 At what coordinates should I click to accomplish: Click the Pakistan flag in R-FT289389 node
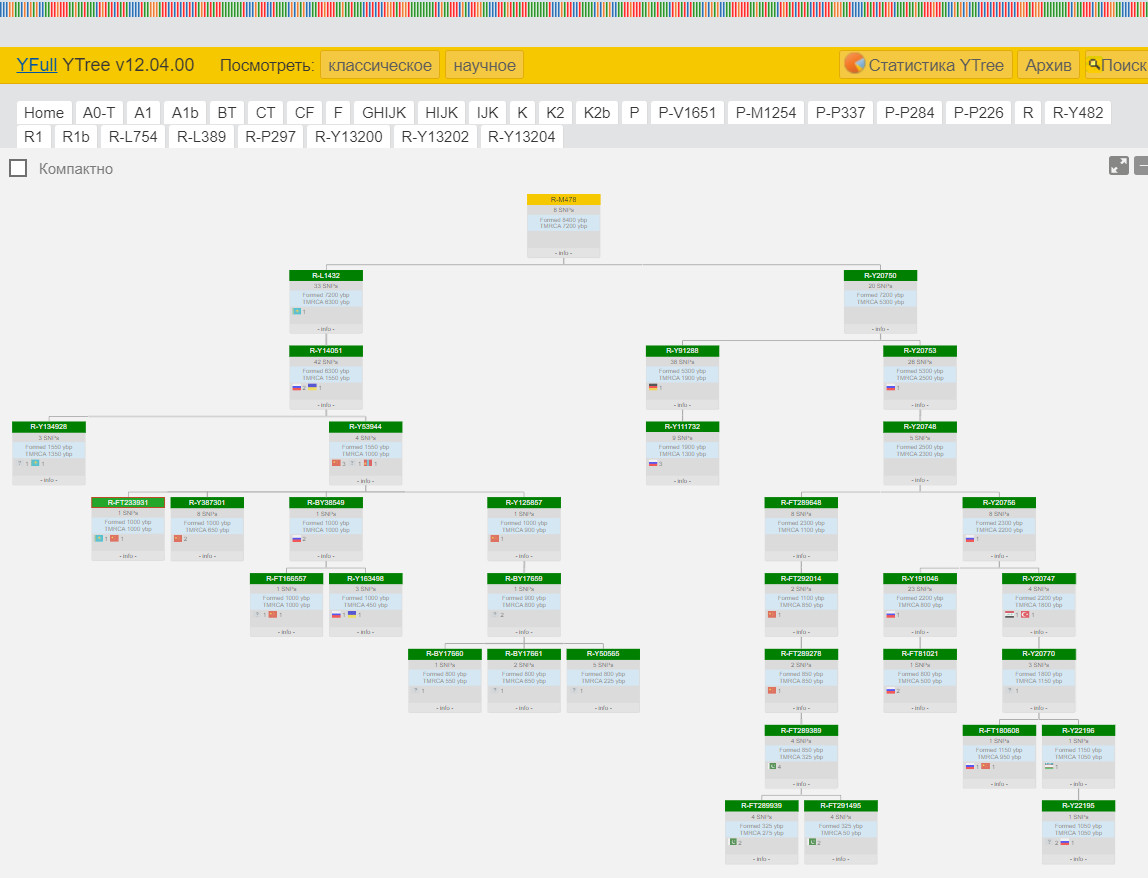click(x=772, y=766)
